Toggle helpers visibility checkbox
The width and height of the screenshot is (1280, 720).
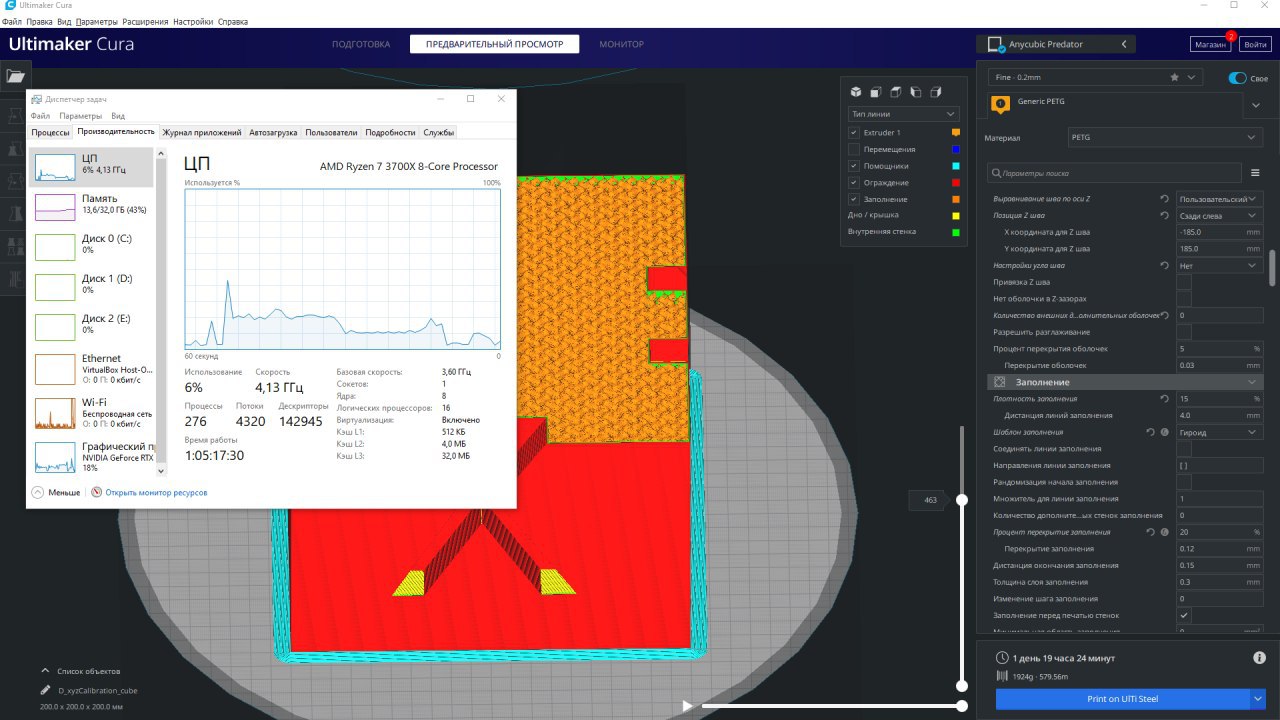click(854, 166)
